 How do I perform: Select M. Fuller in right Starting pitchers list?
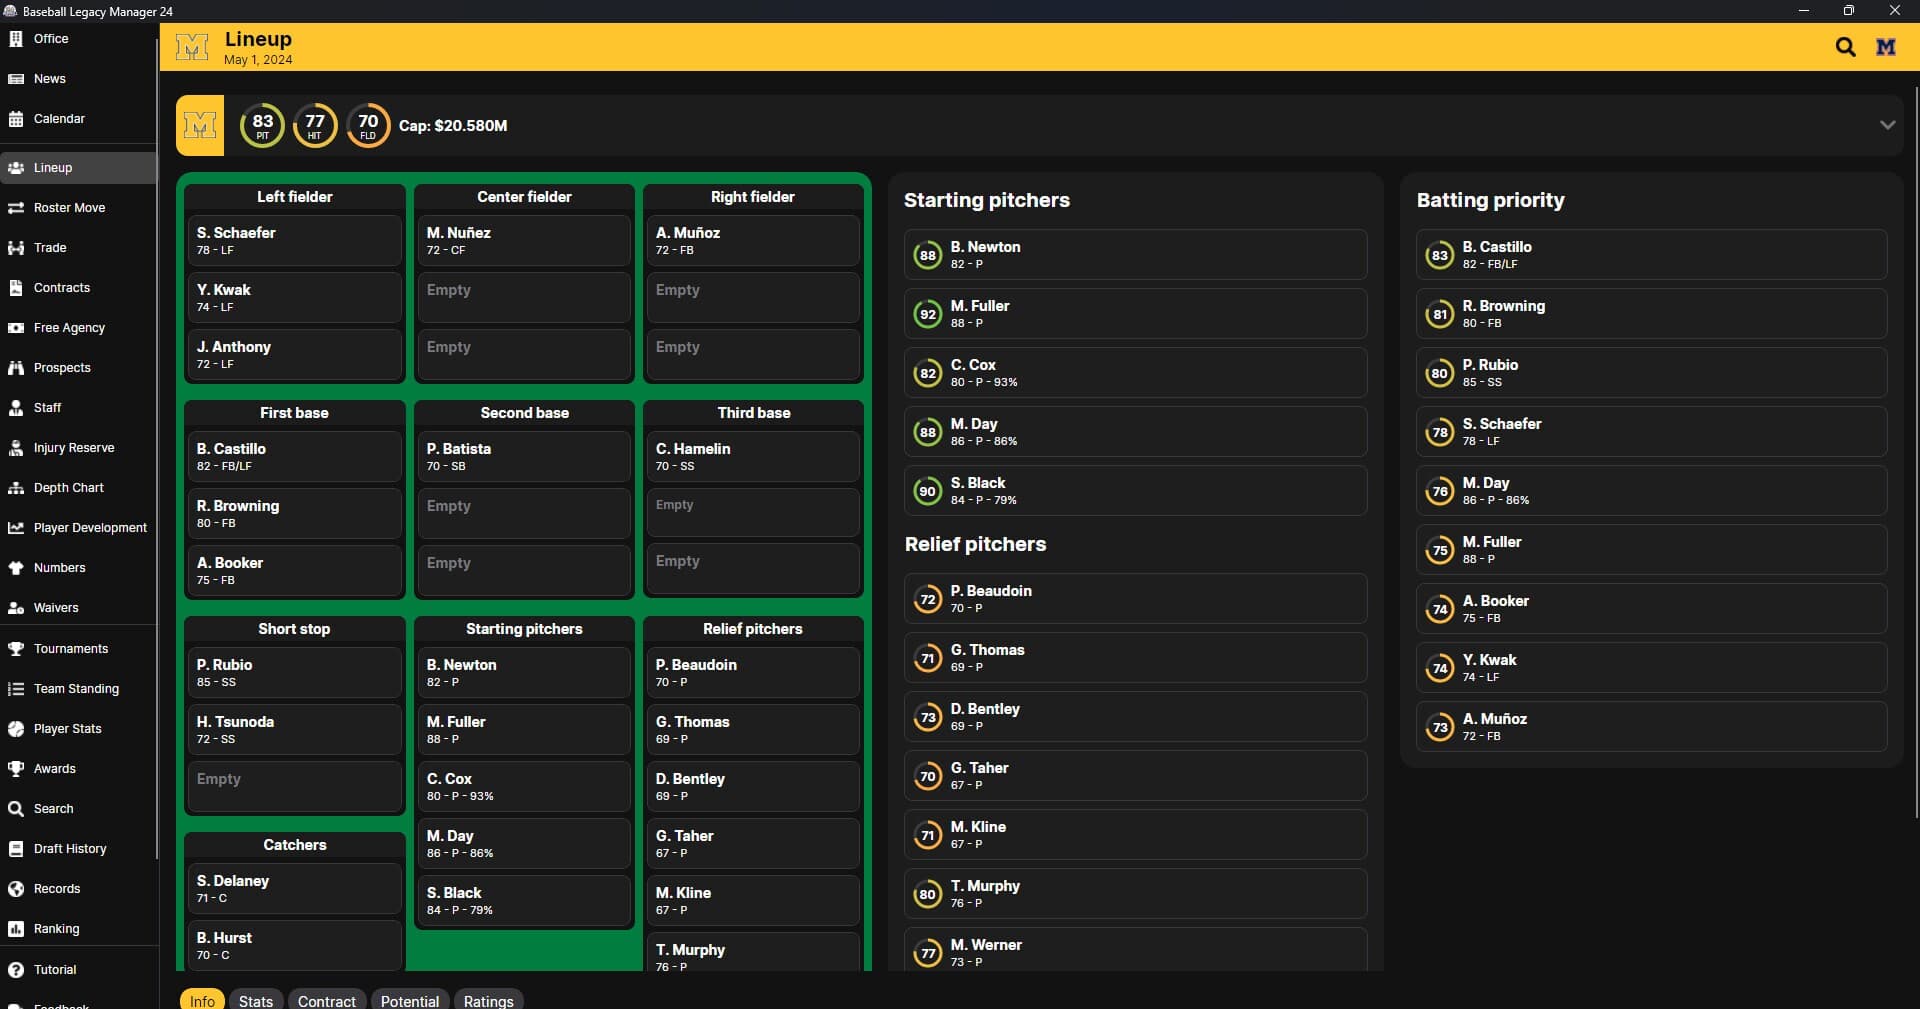(x=1135, y=313)
